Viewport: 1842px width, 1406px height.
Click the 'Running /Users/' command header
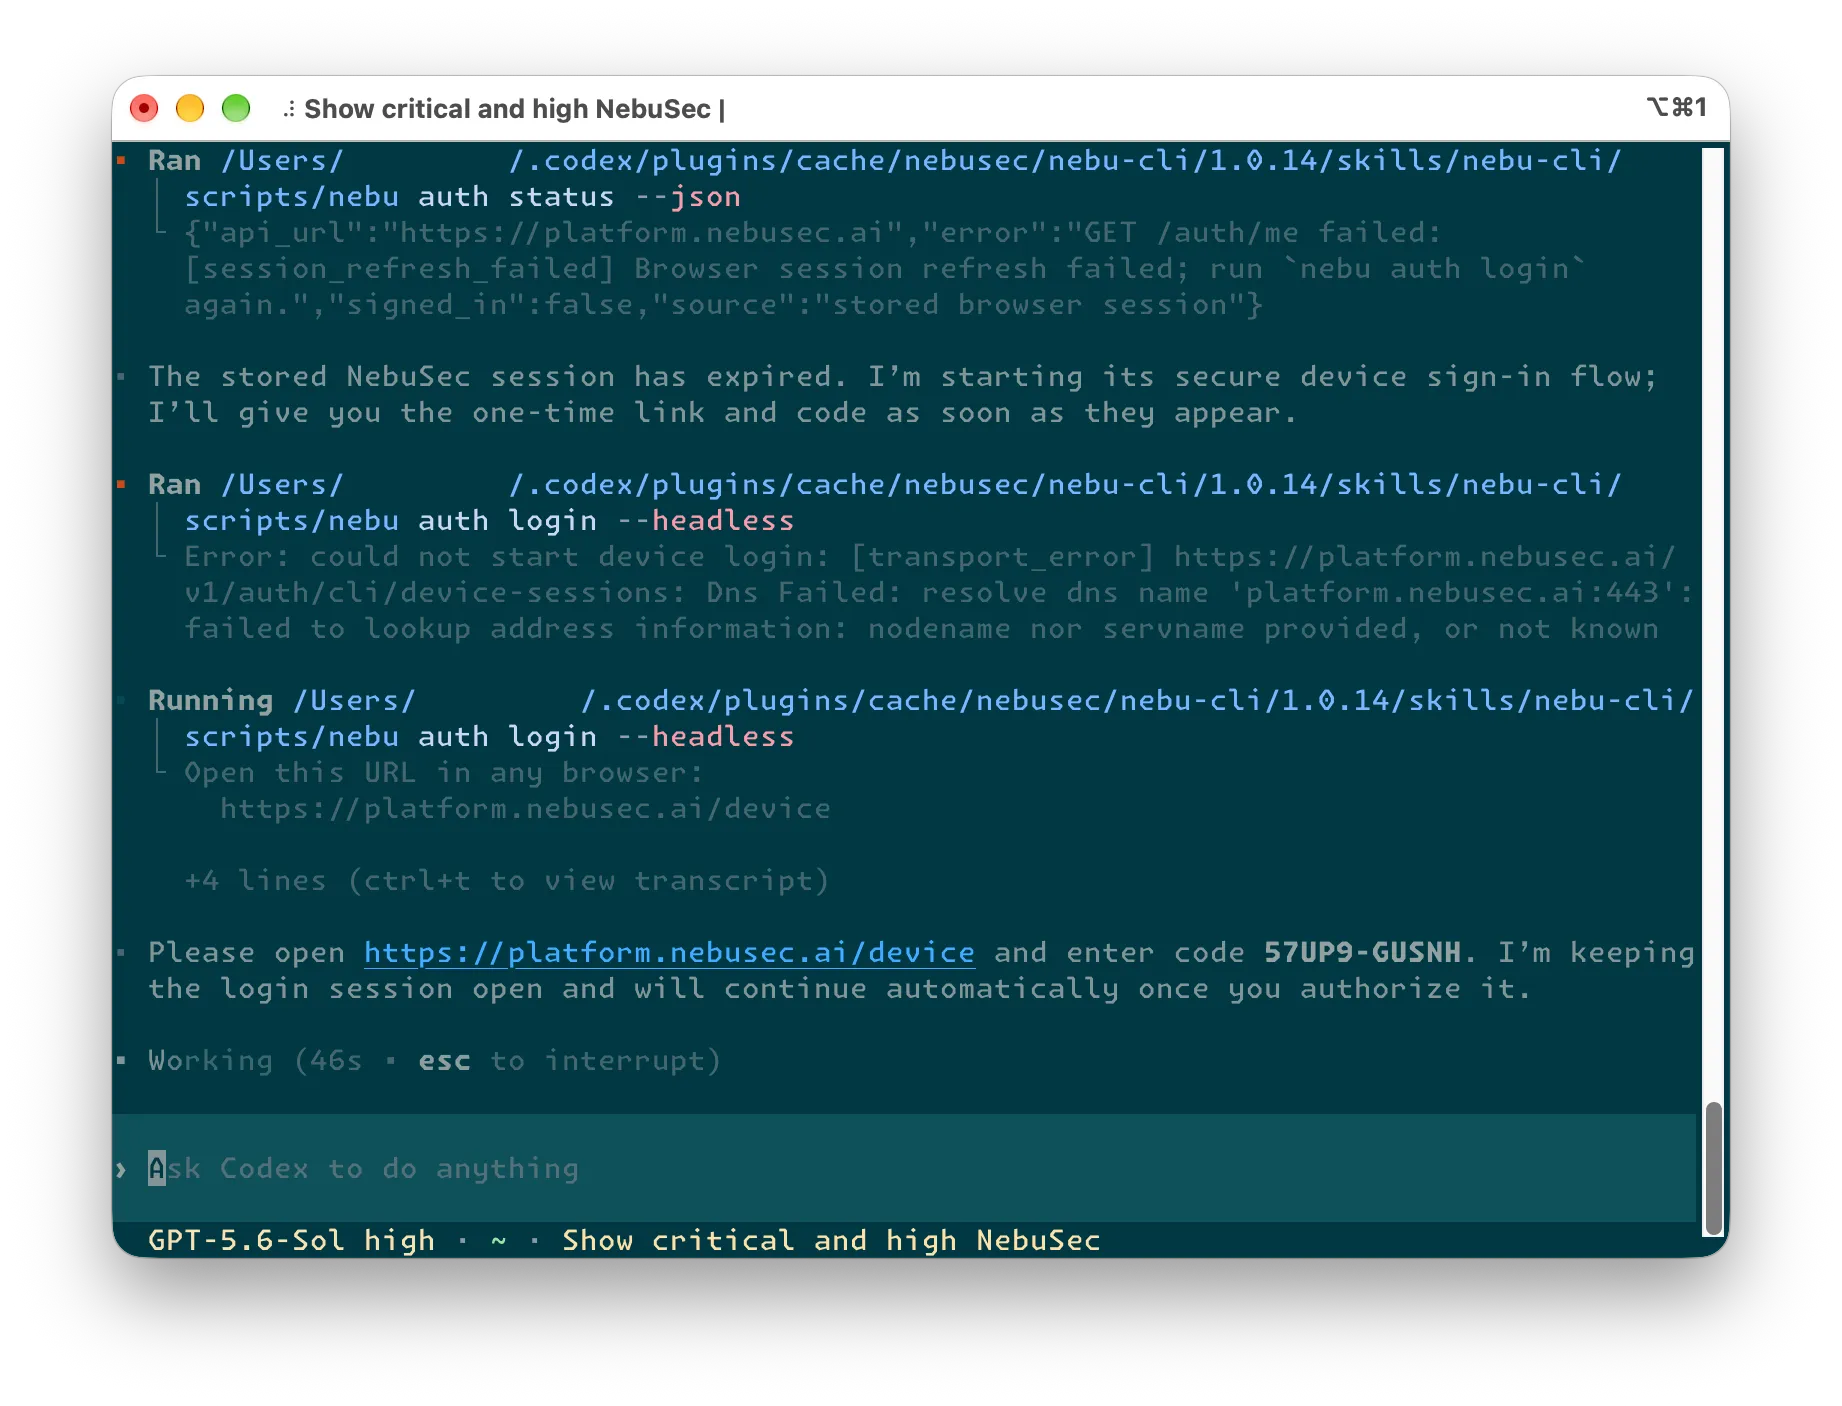pyautogui.click(x=282, y=701)
